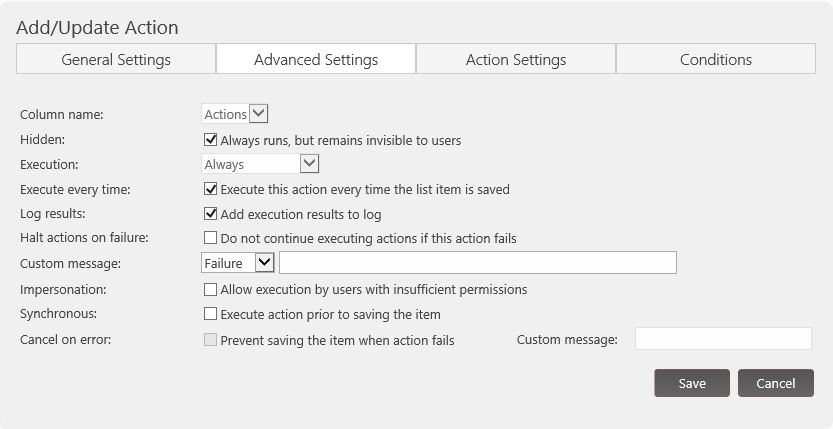Click the Cancel on error custom message field
833x429 pixels.
point(724,339)
